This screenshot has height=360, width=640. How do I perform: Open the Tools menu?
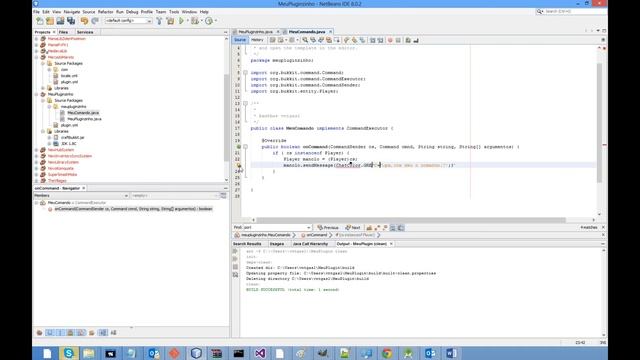coord(174,12)
